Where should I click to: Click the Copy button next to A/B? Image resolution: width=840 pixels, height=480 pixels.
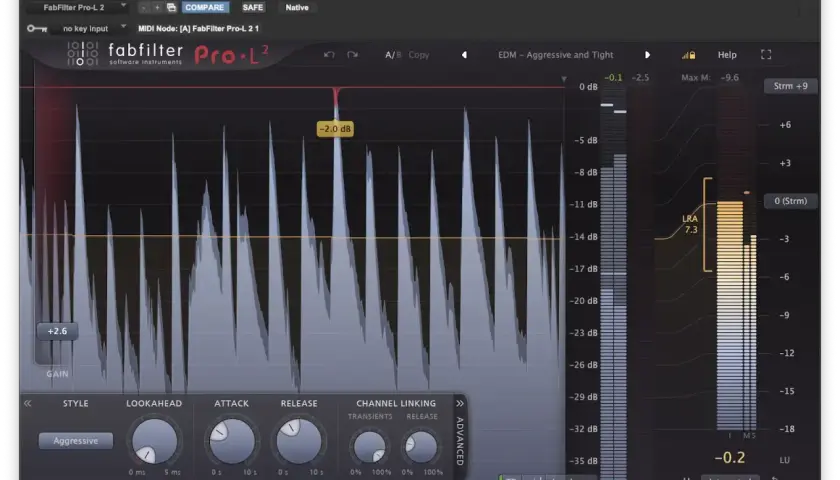point(418,55)
